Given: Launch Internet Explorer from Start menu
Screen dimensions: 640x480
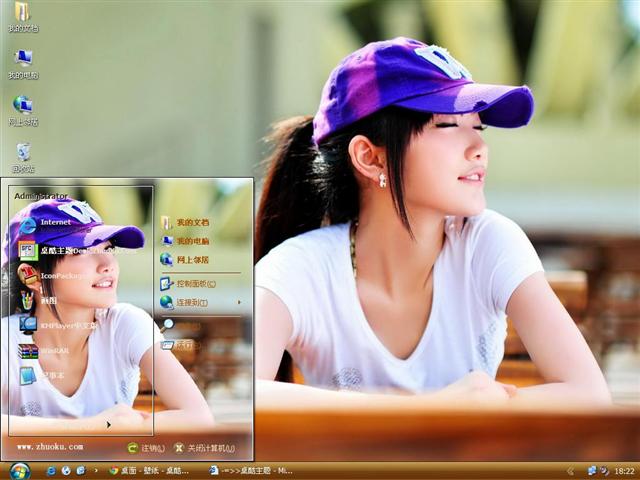Looking at the screenshot, I should (x=45, y=225).
